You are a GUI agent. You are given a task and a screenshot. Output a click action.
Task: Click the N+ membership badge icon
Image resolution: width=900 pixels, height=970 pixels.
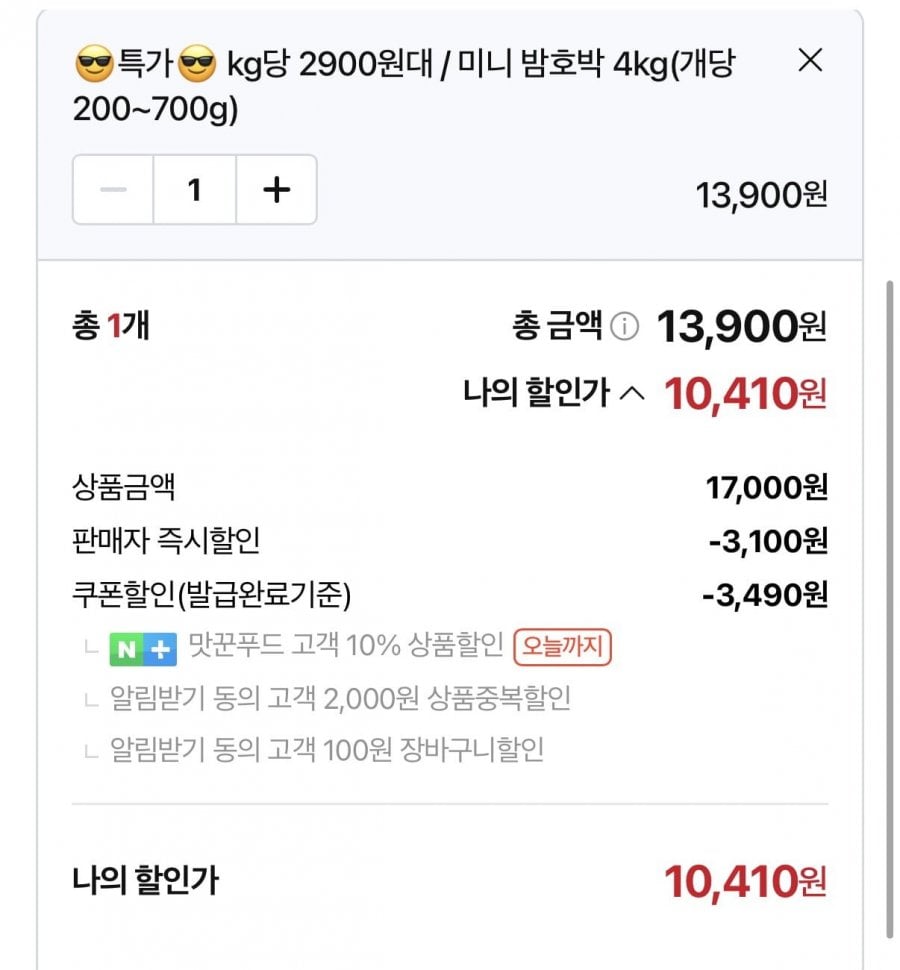pyautogui.click(x=143, y=649)
